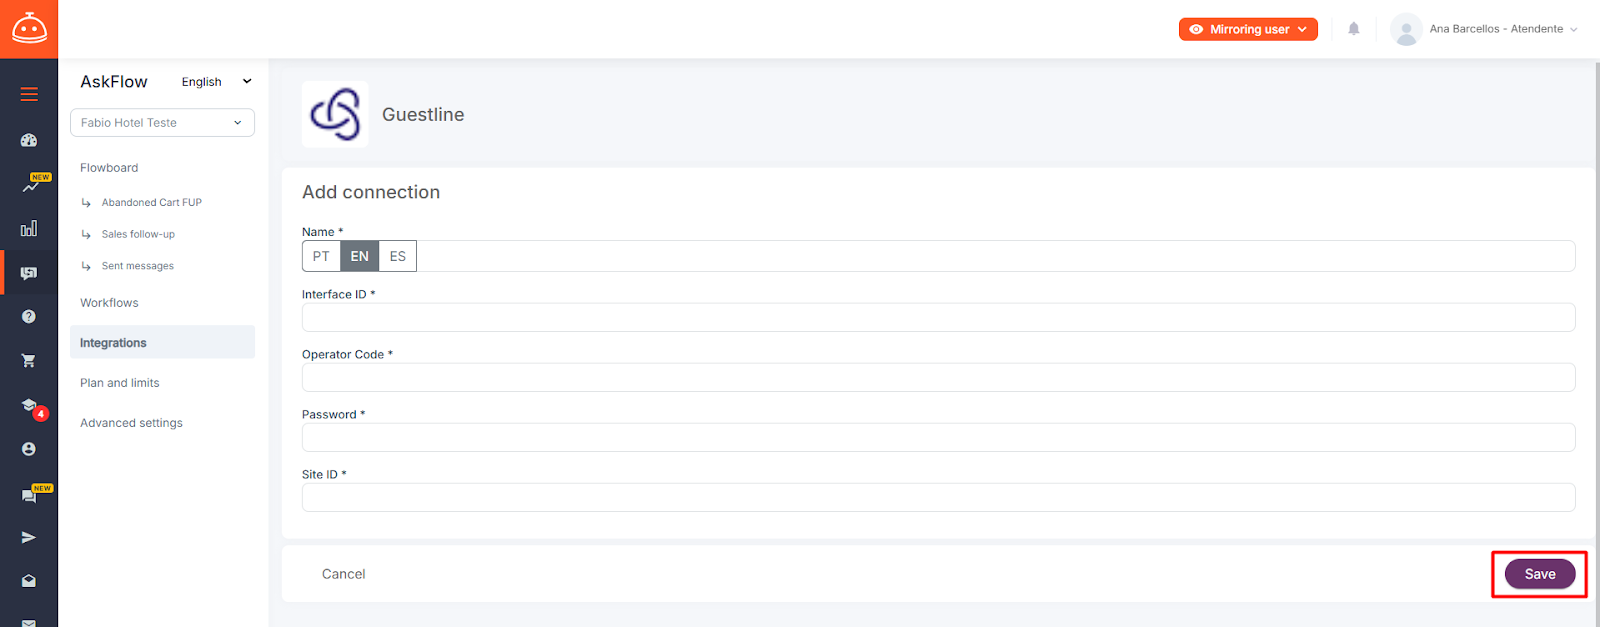This screenshot has width=1600, height=627.
Task: Open the paper plane send icon
Action: click(x=29, y=537)
